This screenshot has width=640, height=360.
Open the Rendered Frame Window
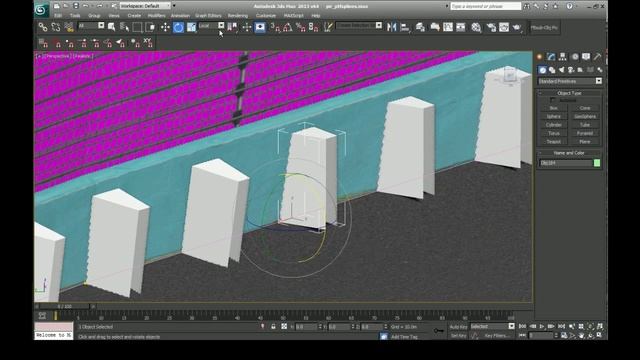pyautogui.click(x=504, y=27)
